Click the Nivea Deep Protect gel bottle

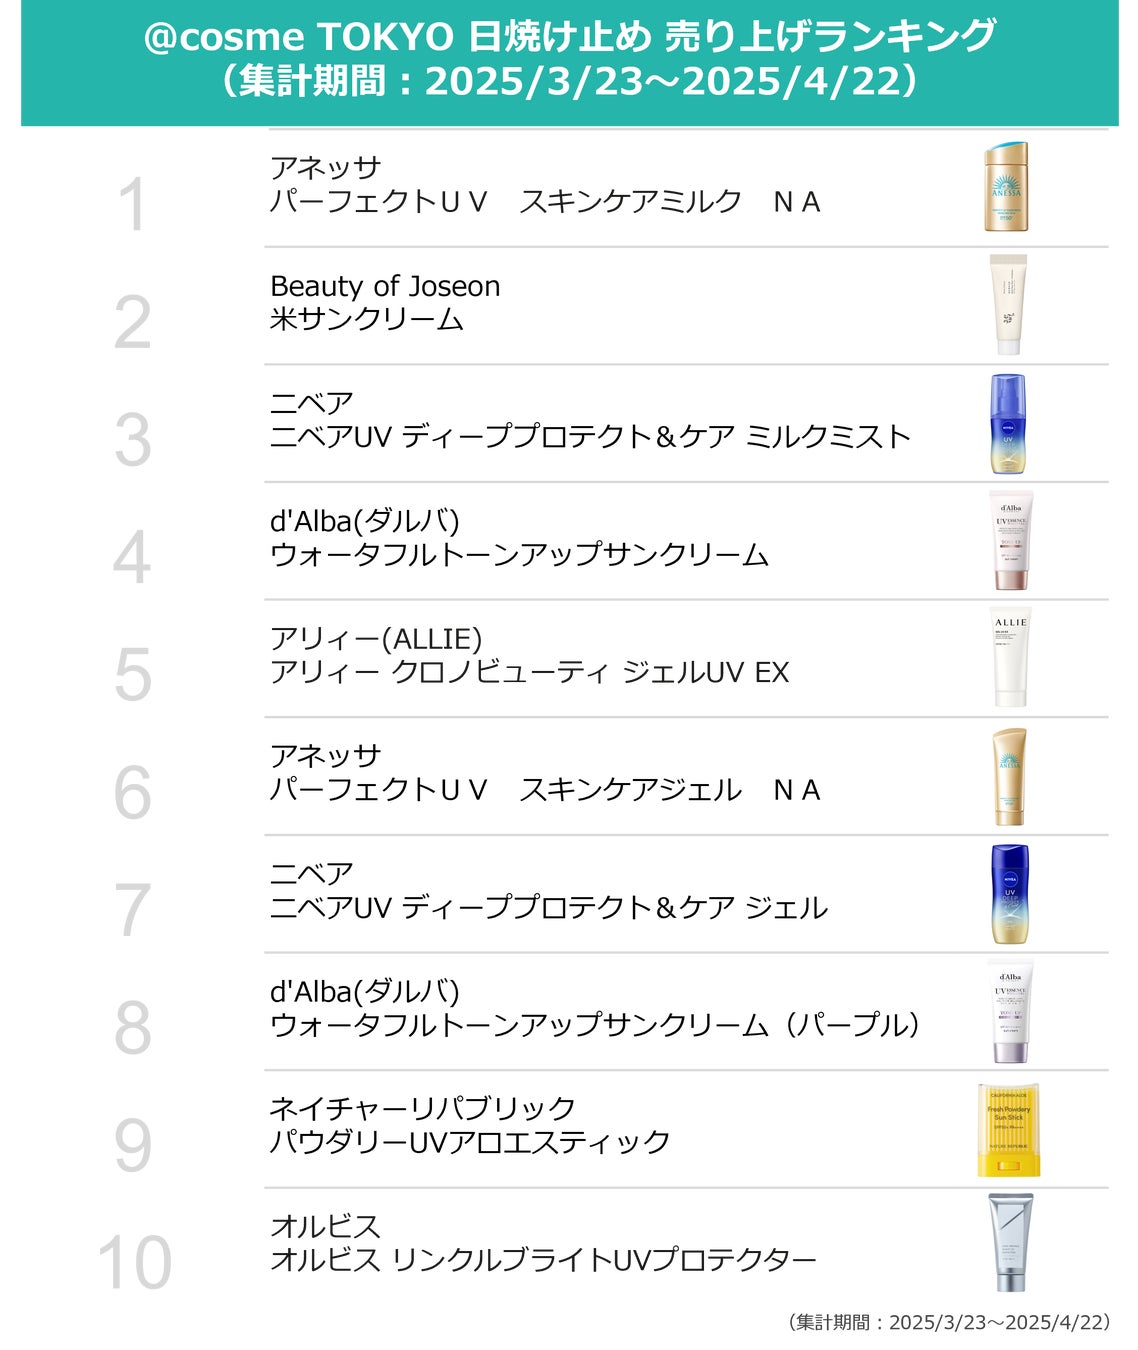tap(1009, 894)
